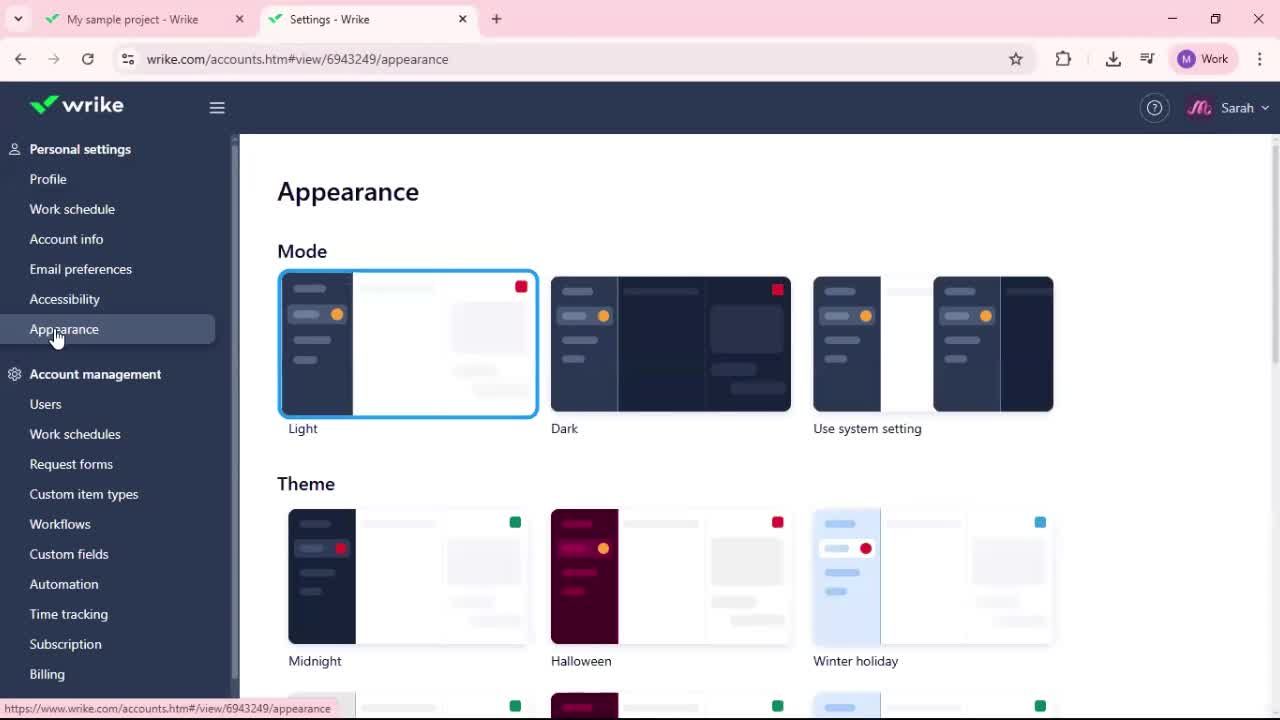Open Work schedules under Account management
The image size is (1280, 720).
tap(75, 434)
